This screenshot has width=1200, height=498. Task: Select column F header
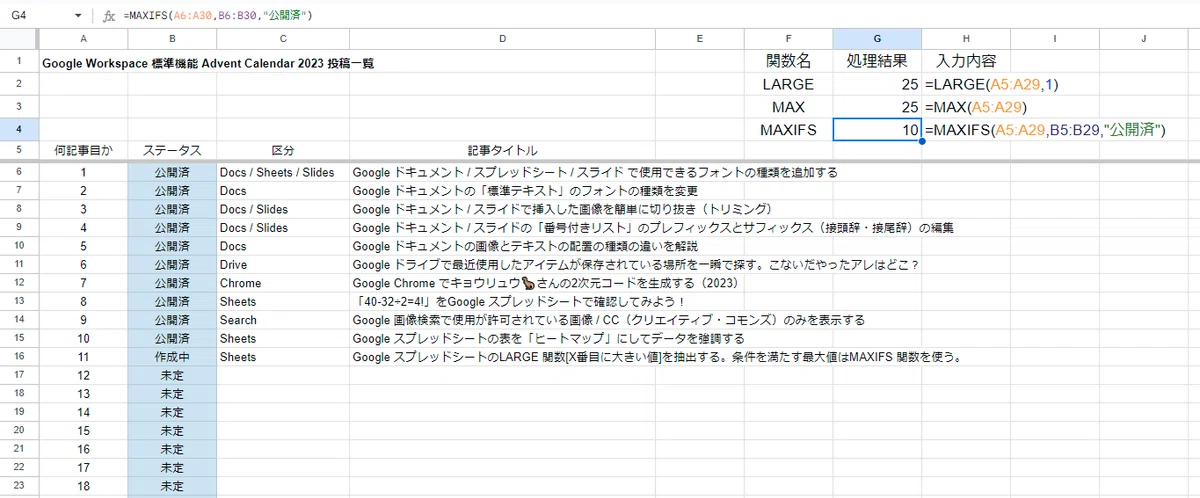click(789, 39)
